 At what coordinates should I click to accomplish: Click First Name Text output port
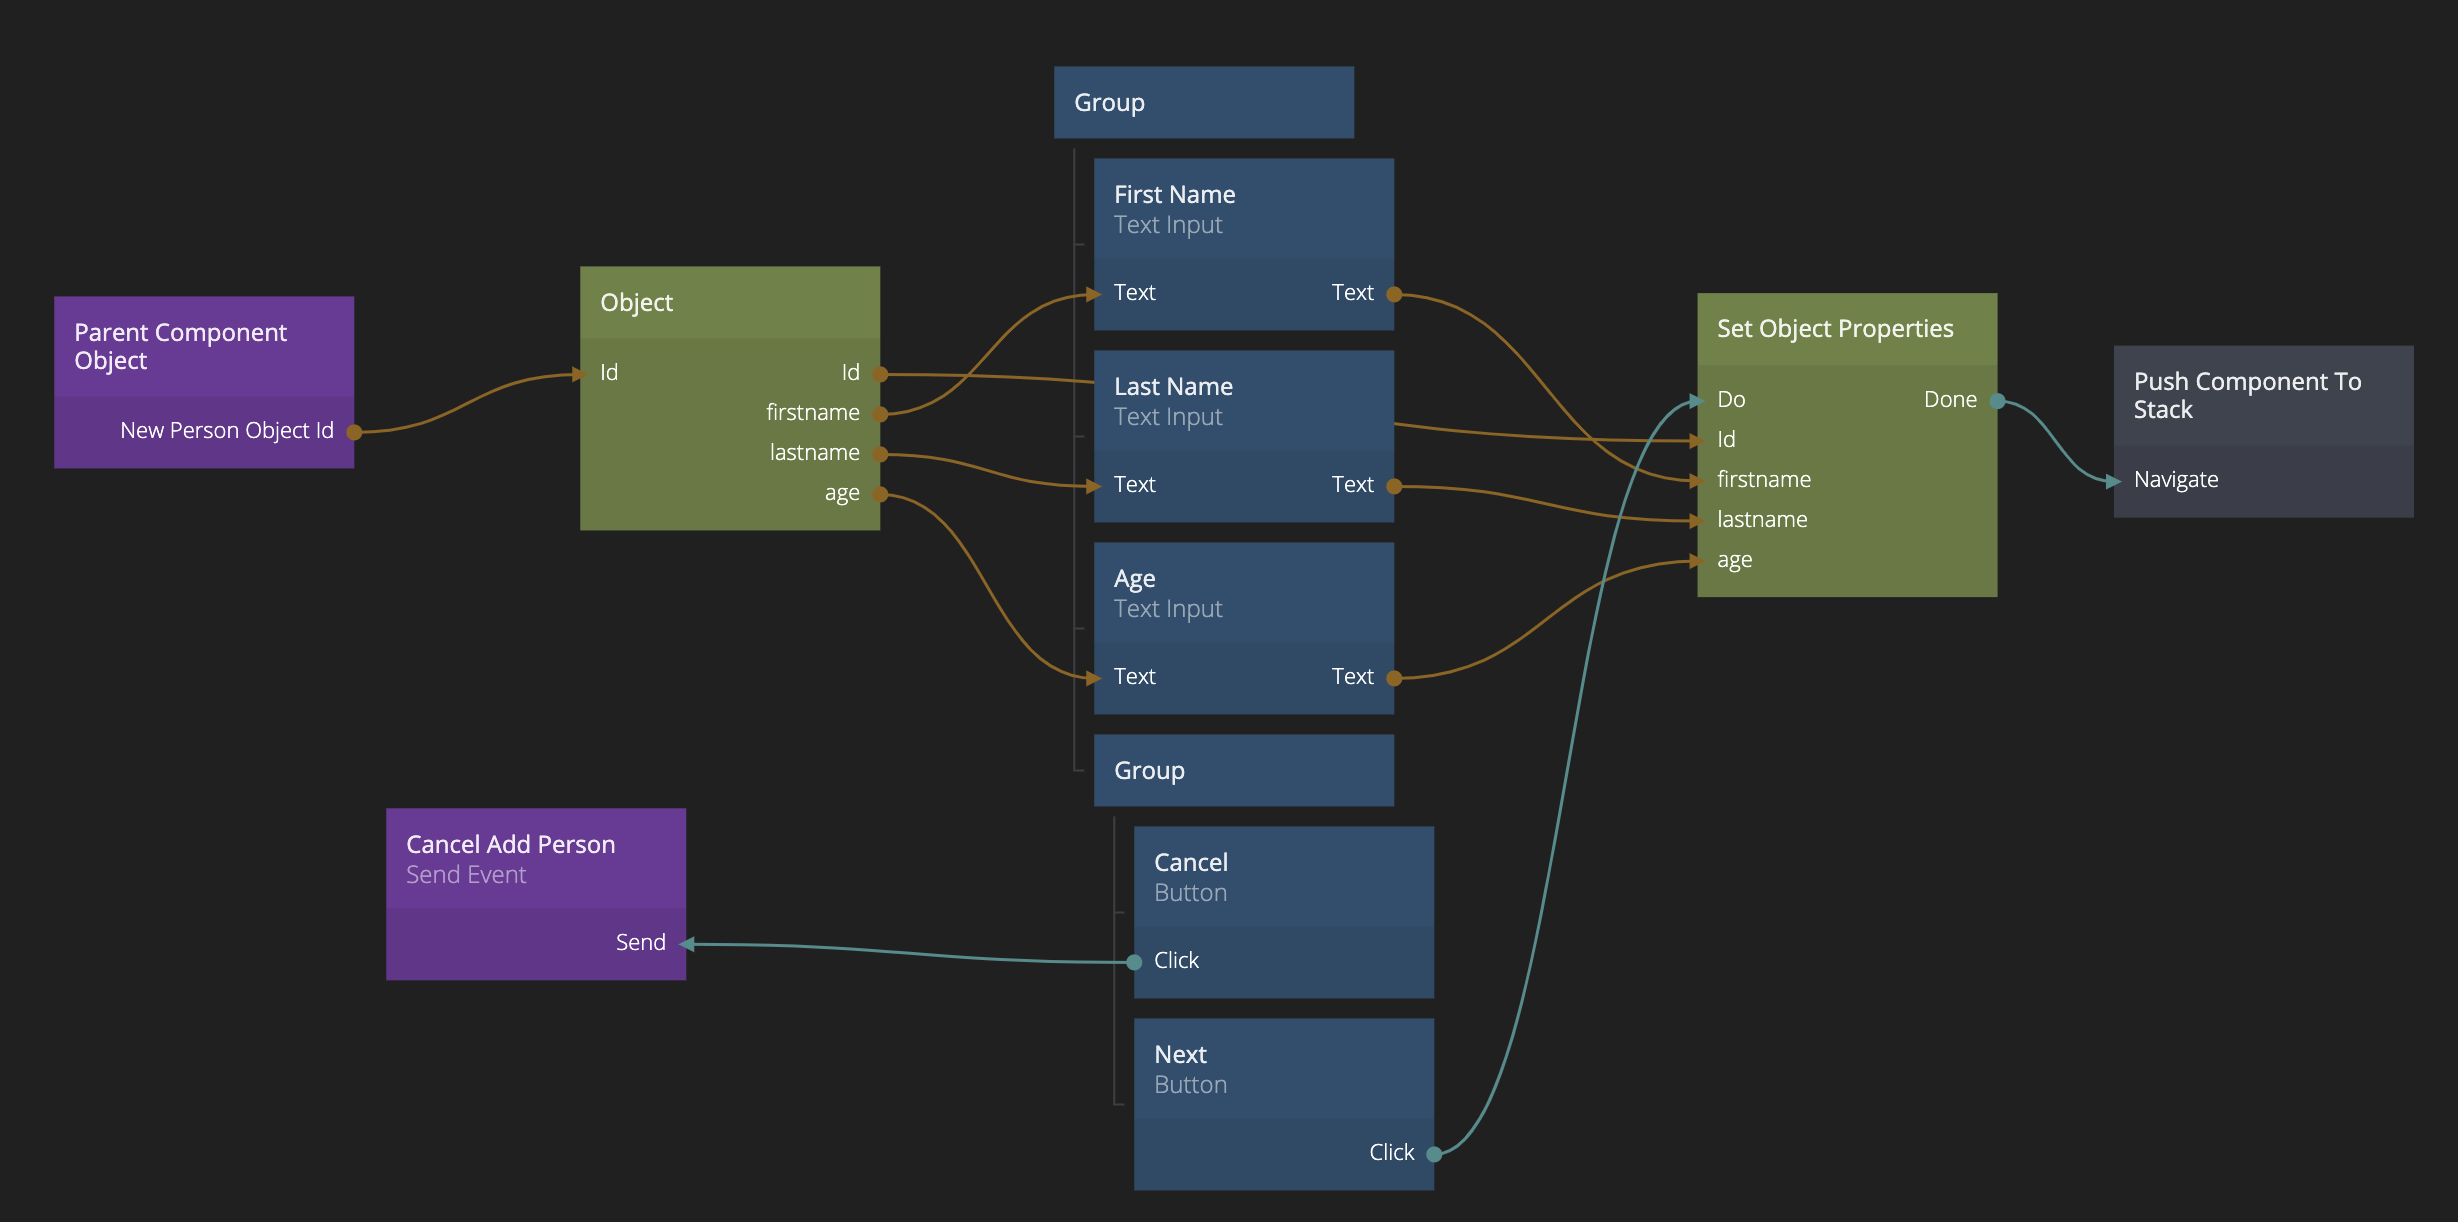(1394, 294)
